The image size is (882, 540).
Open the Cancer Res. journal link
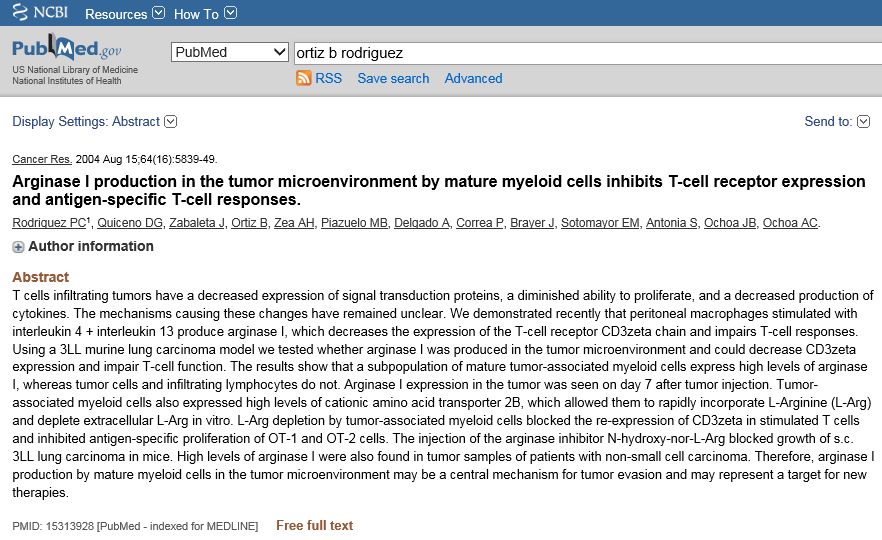[42, 159]
